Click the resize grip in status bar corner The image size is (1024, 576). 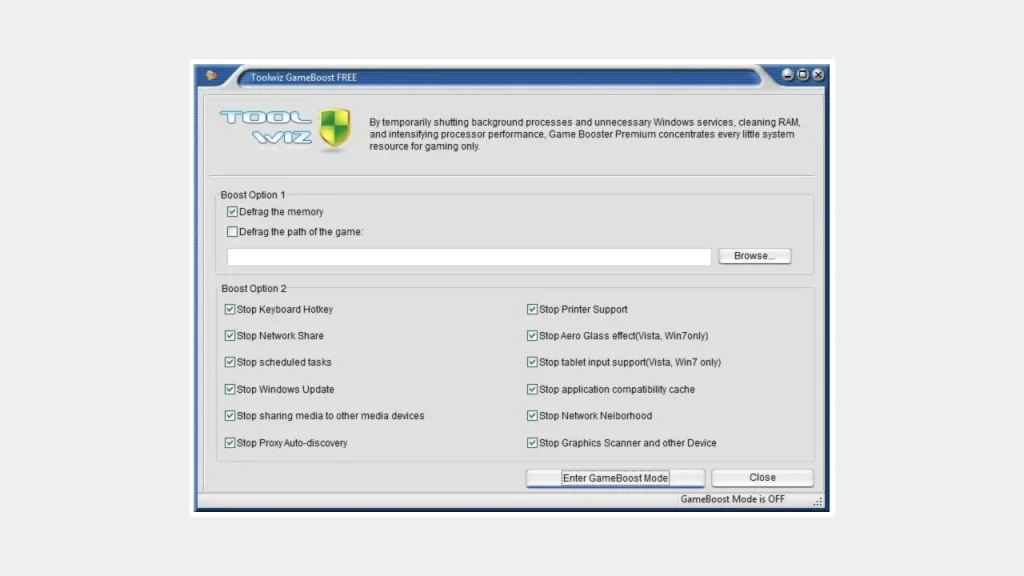[x=818, y=501]
